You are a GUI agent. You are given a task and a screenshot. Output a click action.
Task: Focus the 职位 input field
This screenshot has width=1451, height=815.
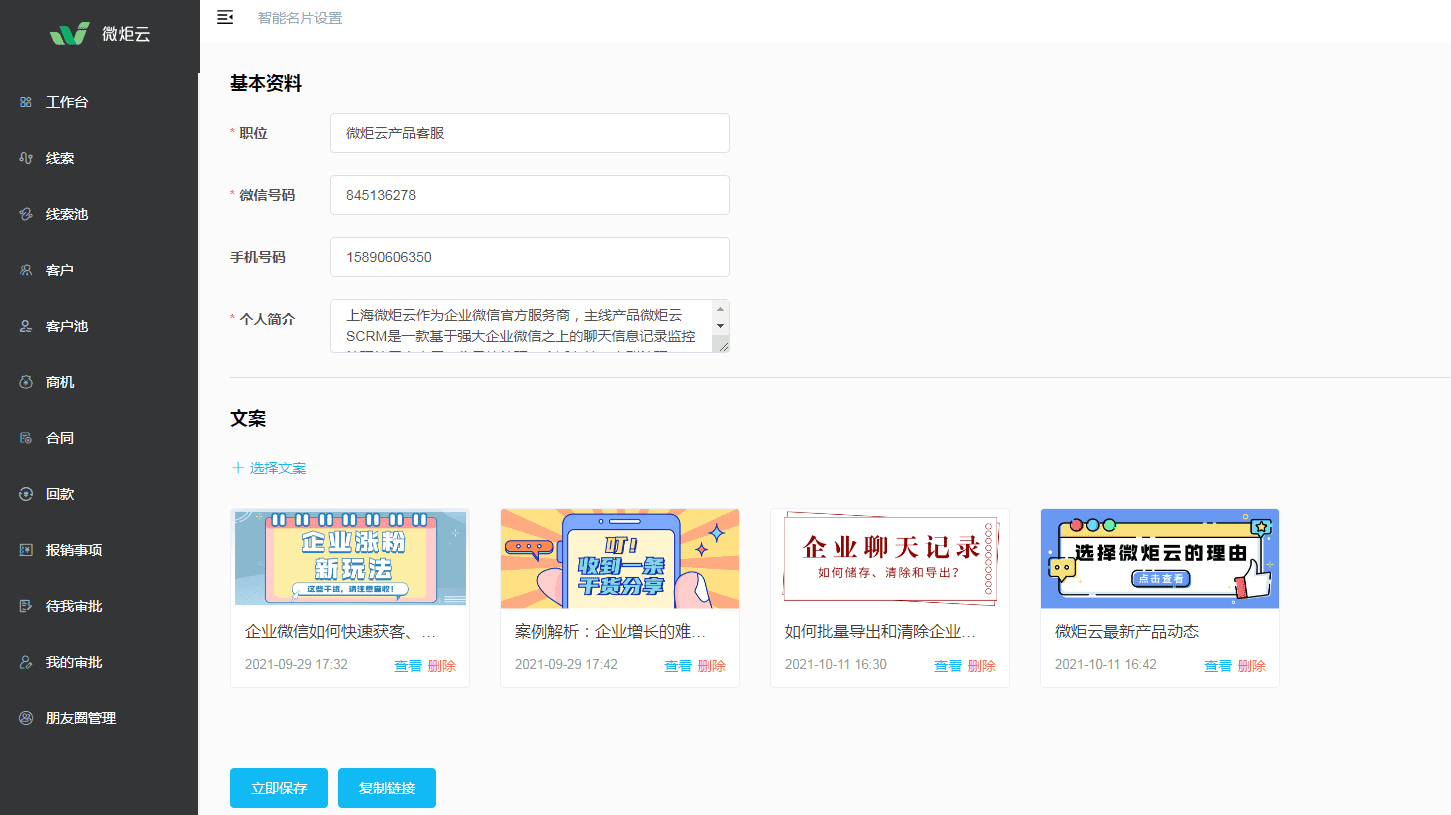[530, 133]
